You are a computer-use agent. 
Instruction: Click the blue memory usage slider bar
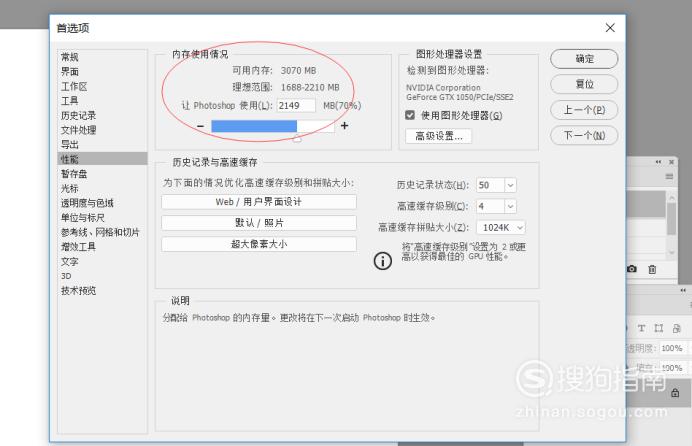click(254, 126)
